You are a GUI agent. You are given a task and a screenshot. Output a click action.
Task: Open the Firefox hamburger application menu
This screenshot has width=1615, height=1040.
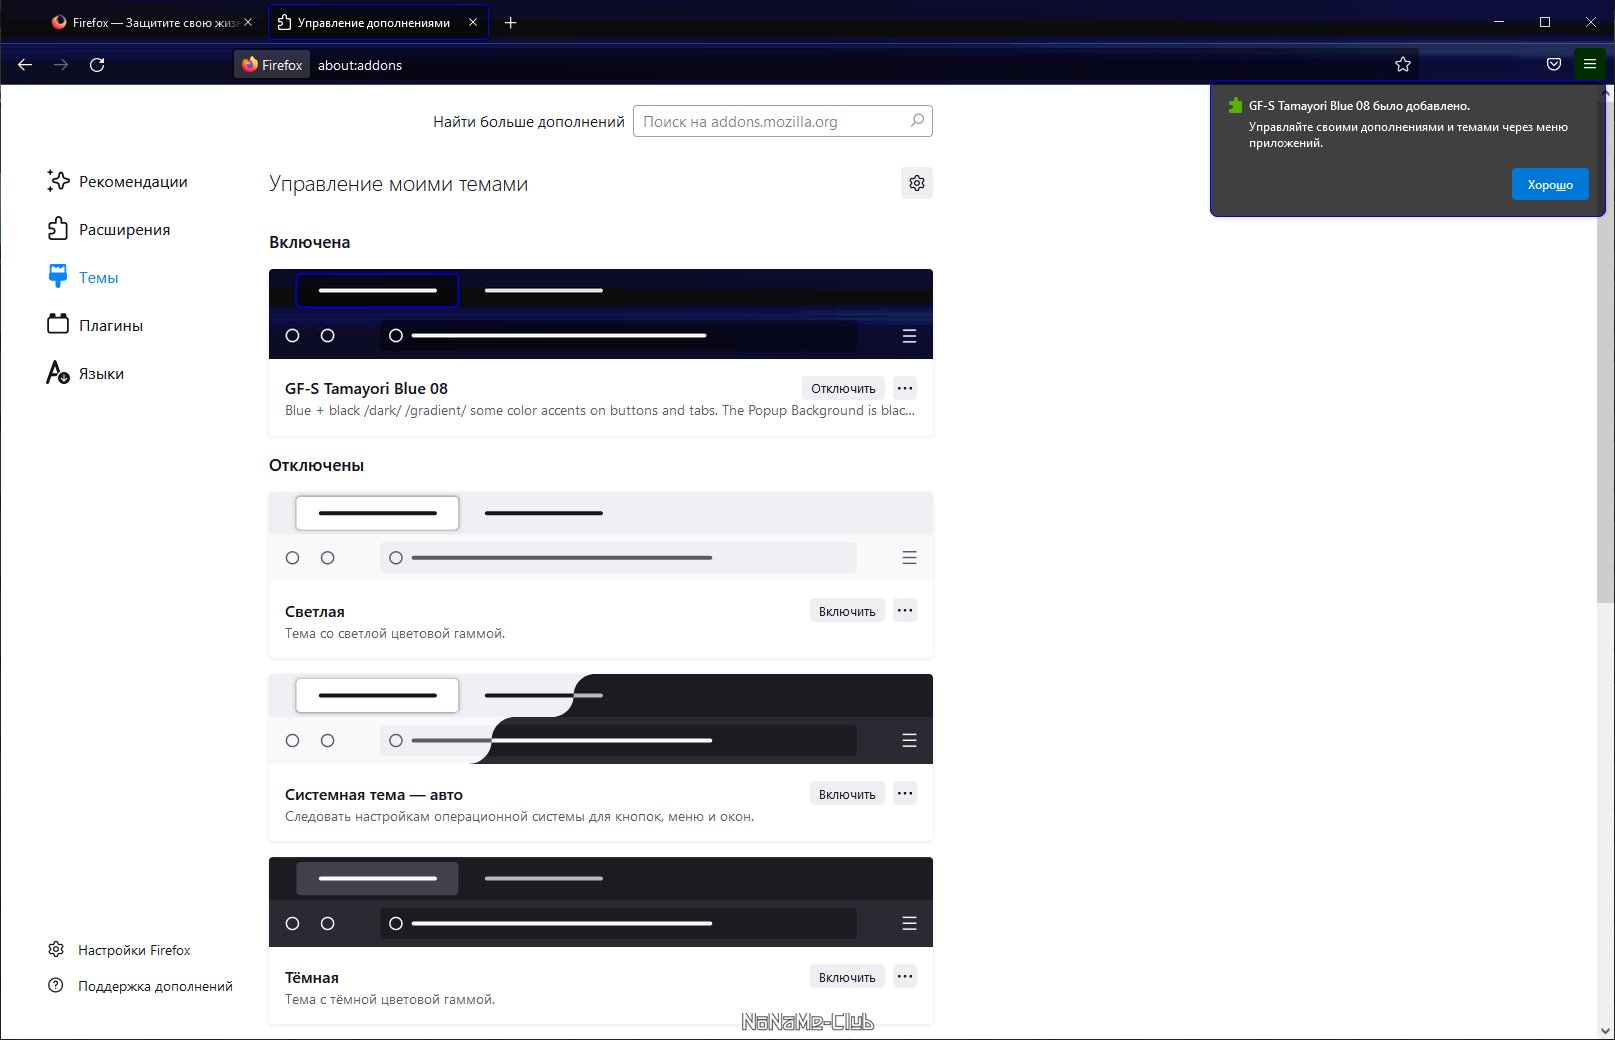pos(1589,65)
